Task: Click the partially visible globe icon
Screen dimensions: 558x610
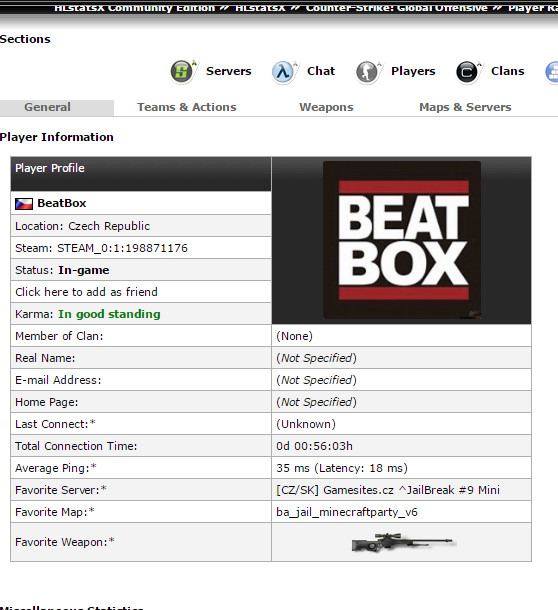Action: click(x=552, y=72)
